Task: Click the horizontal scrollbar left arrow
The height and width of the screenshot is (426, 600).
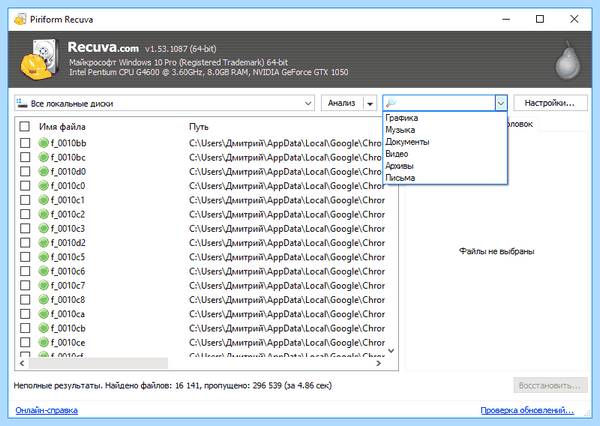Action: point(22,363)
